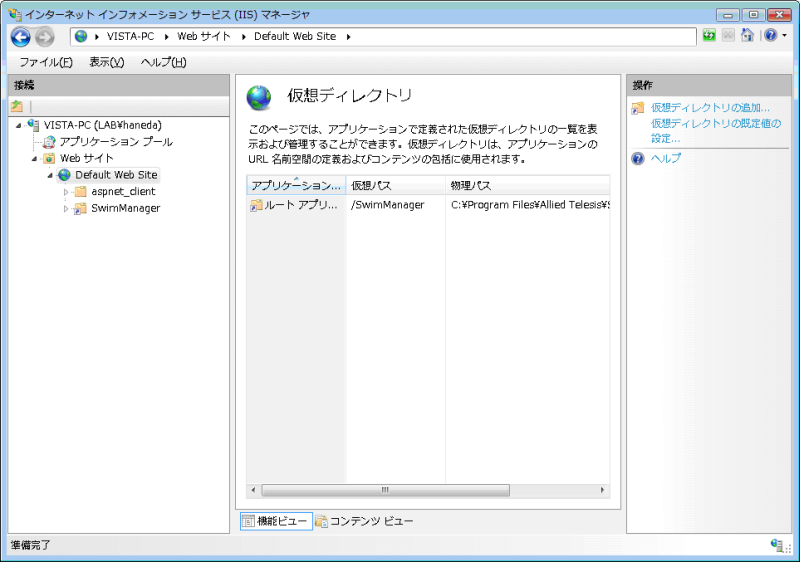Select アプリケーション プール in the tree

pos(116,142)
